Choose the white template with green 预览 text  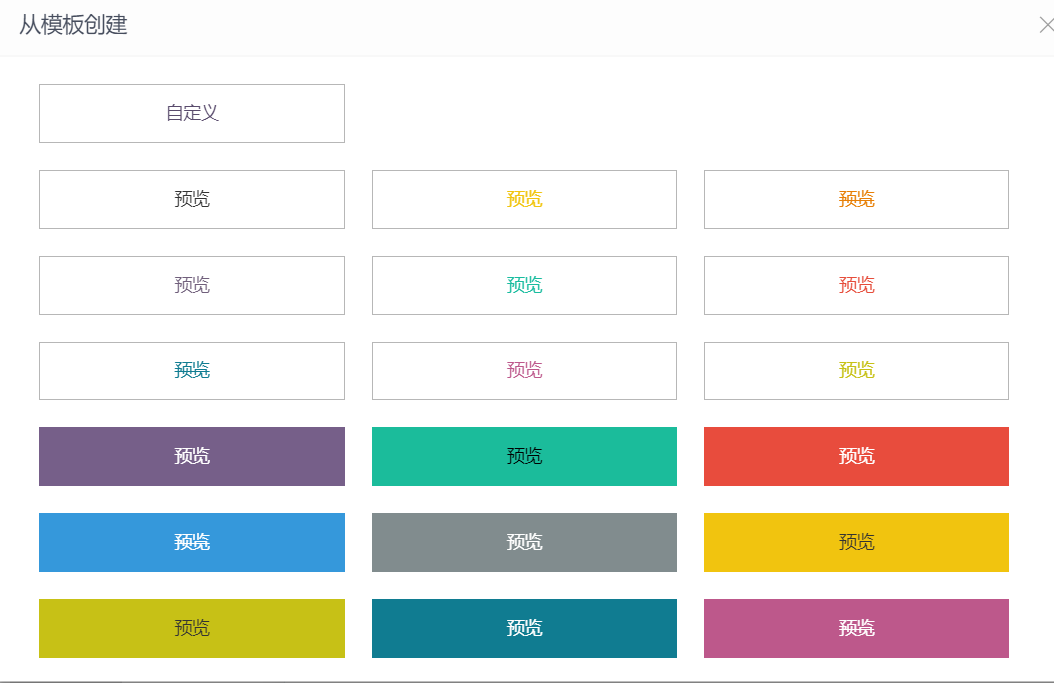coord(524,285)
